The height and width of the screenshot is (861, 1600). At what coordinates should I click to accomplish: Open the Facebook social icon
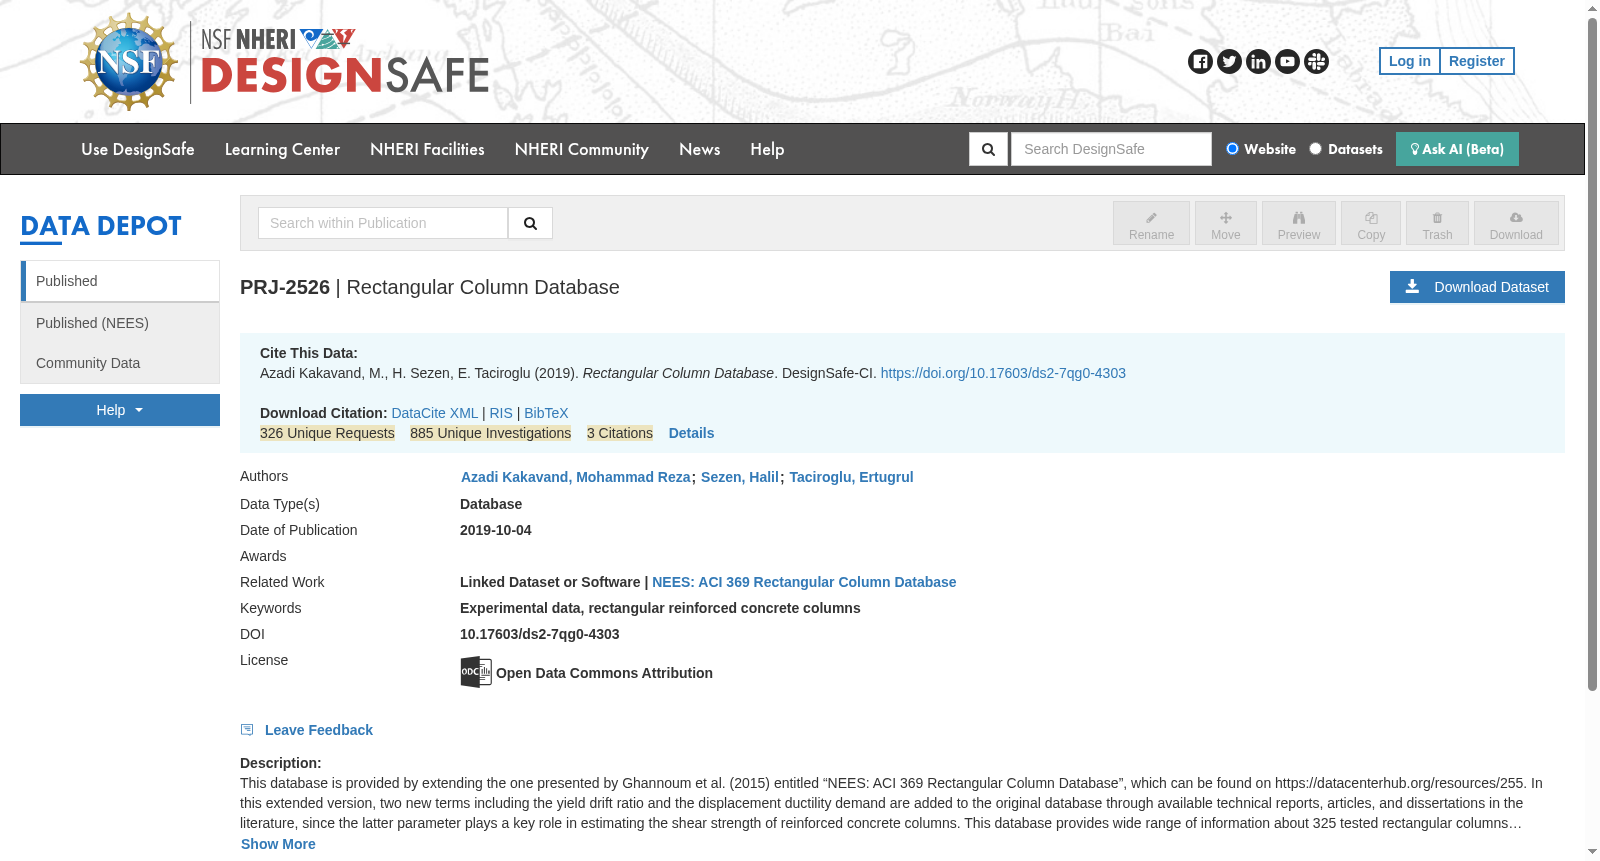click(x=1200, y=62)
